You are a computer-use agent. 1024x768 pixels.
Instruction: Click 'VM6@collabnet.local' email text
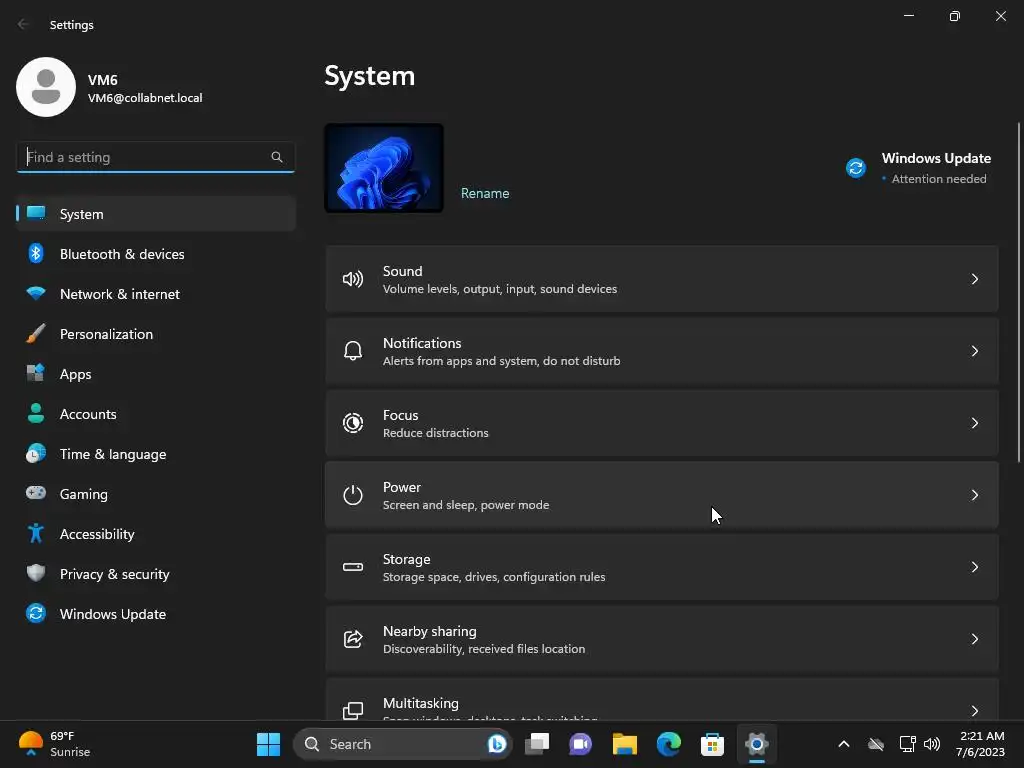click(x=145, y=98)
